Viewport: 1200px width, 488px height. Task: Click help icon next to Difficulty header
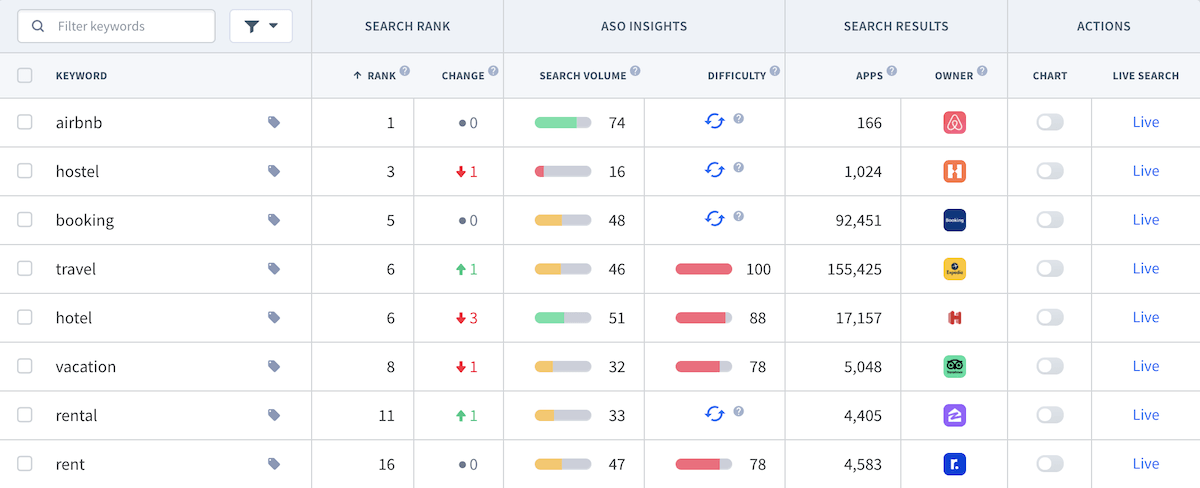[775, 71]
